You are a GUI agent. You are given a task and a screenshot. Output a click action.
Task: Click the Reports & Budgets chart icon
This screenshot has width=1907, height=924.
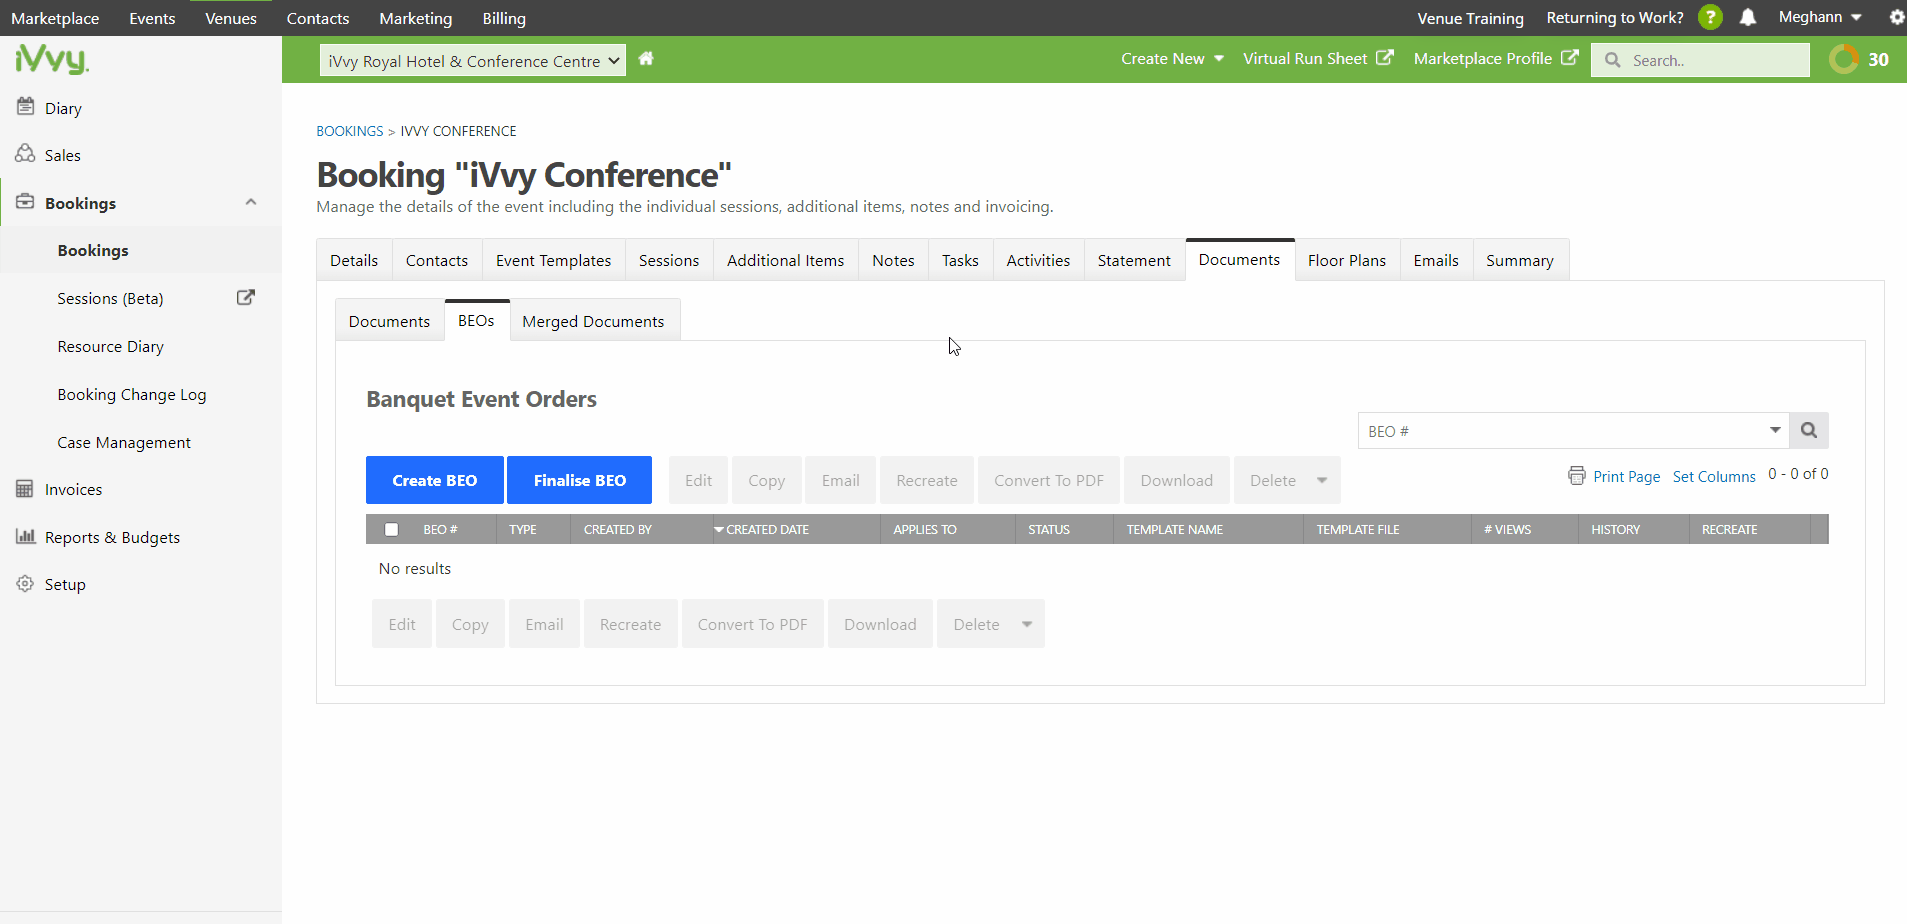pyautogui.click(x=25, y=536)
